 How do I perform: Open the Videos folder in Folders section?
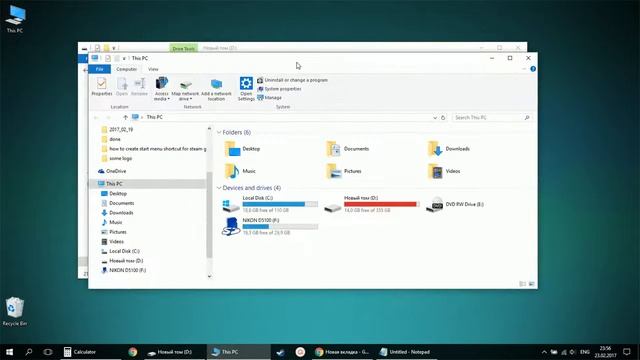tap(444, 171)
